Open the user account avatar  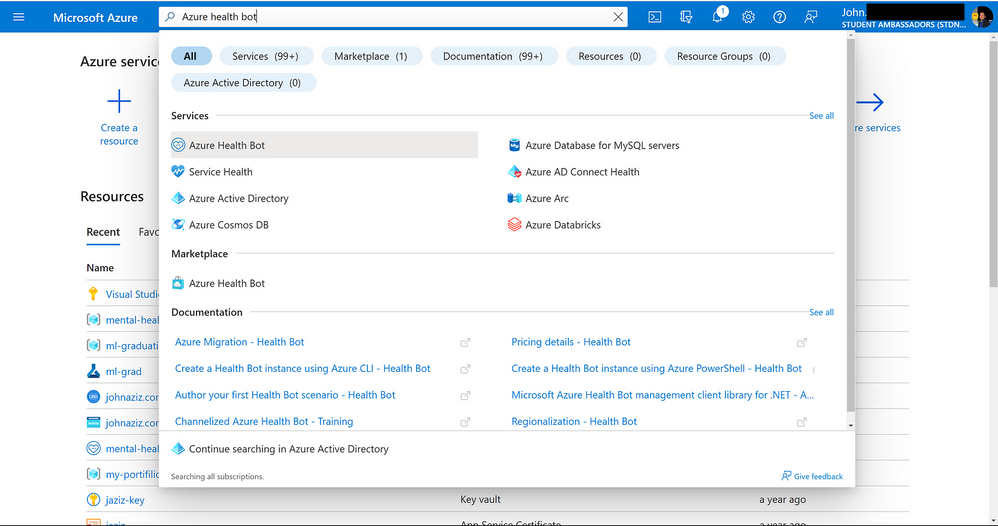[x=981, y=17]
